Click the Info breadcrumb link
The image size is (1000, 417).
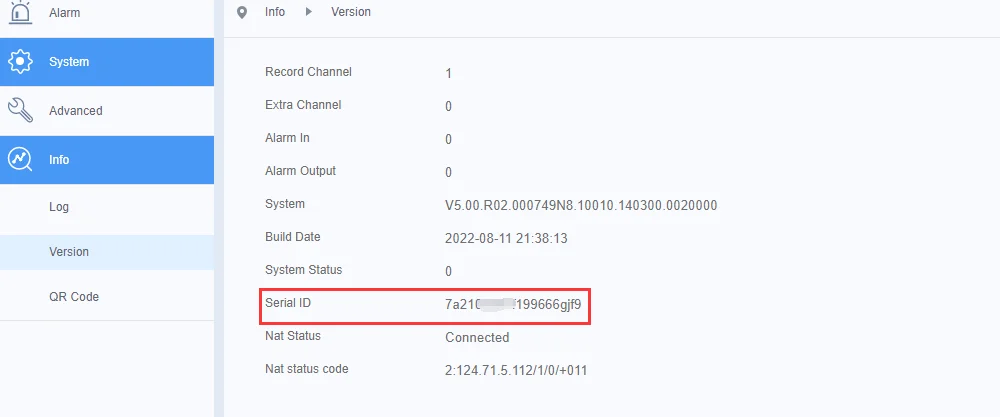click(275, 11)
